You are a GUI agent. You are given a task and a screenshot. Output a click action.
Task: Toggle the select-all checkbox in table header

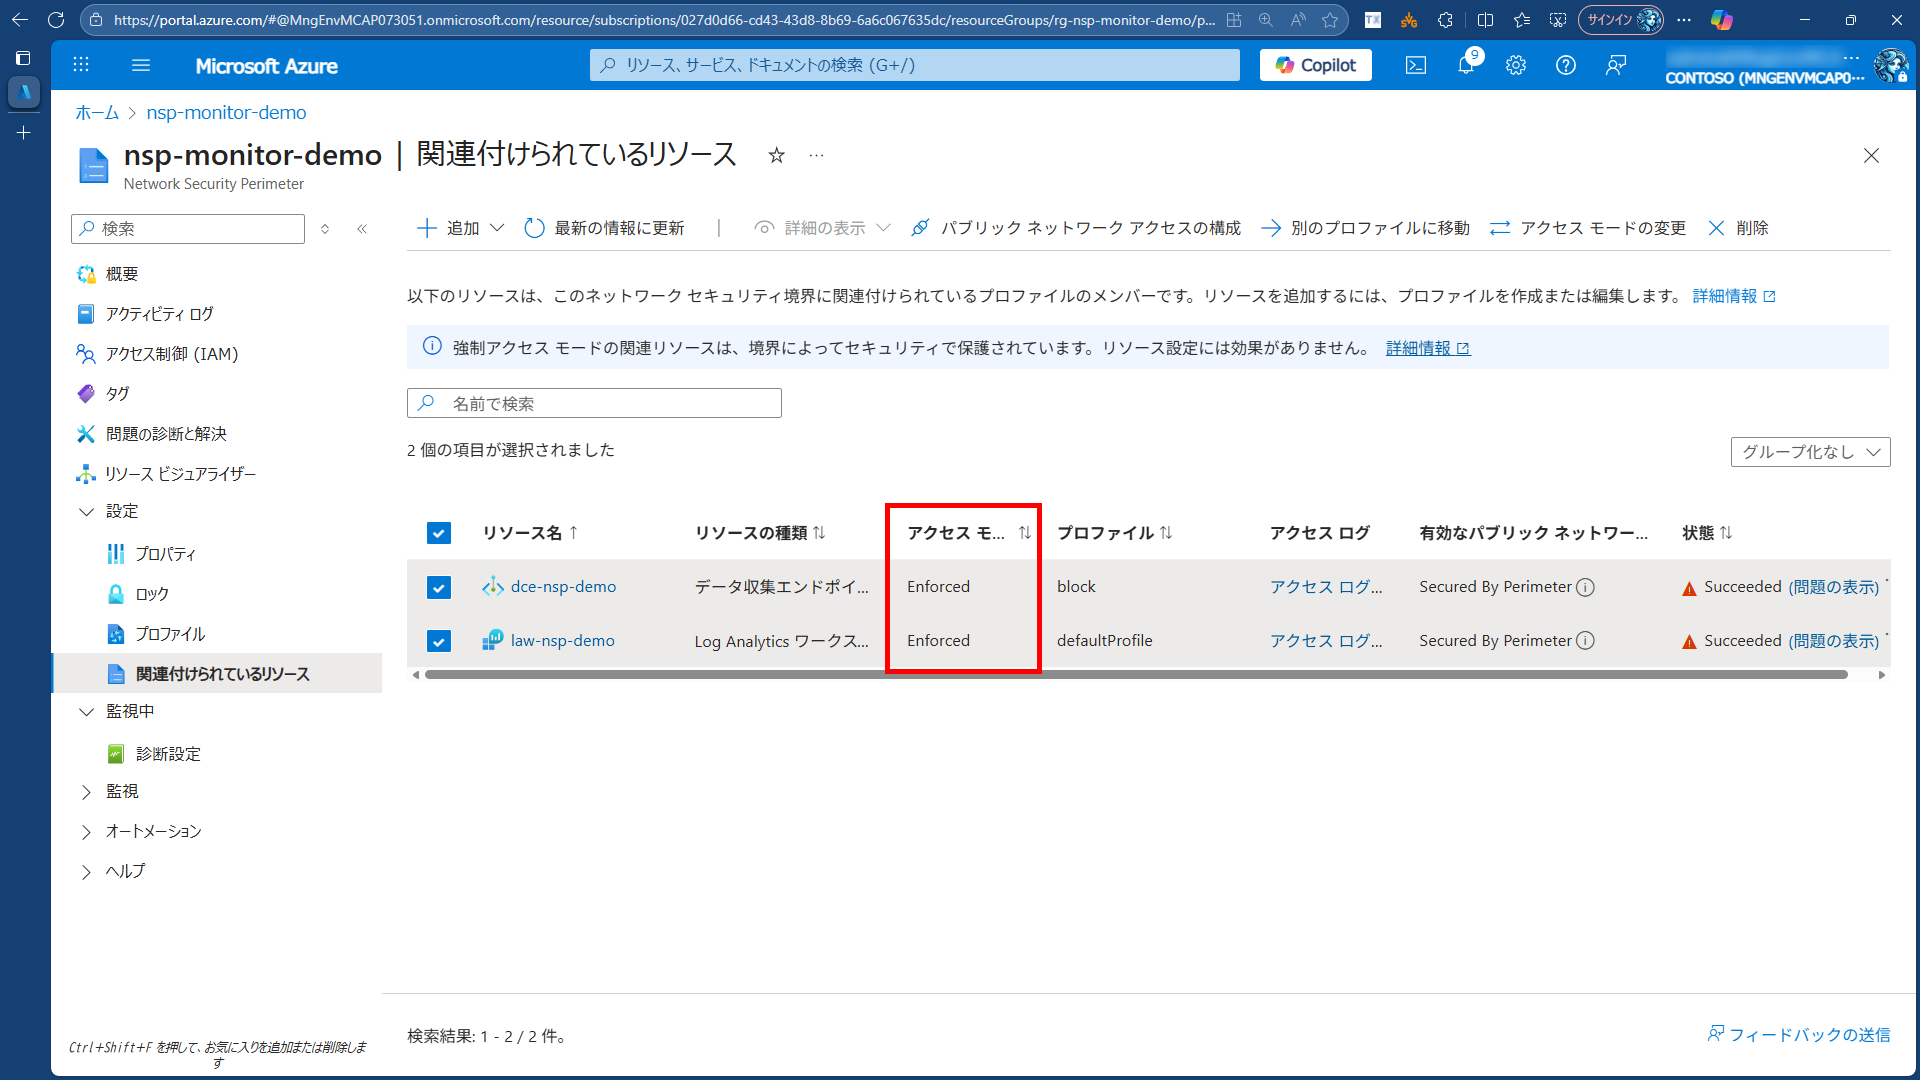coord(439,532)
